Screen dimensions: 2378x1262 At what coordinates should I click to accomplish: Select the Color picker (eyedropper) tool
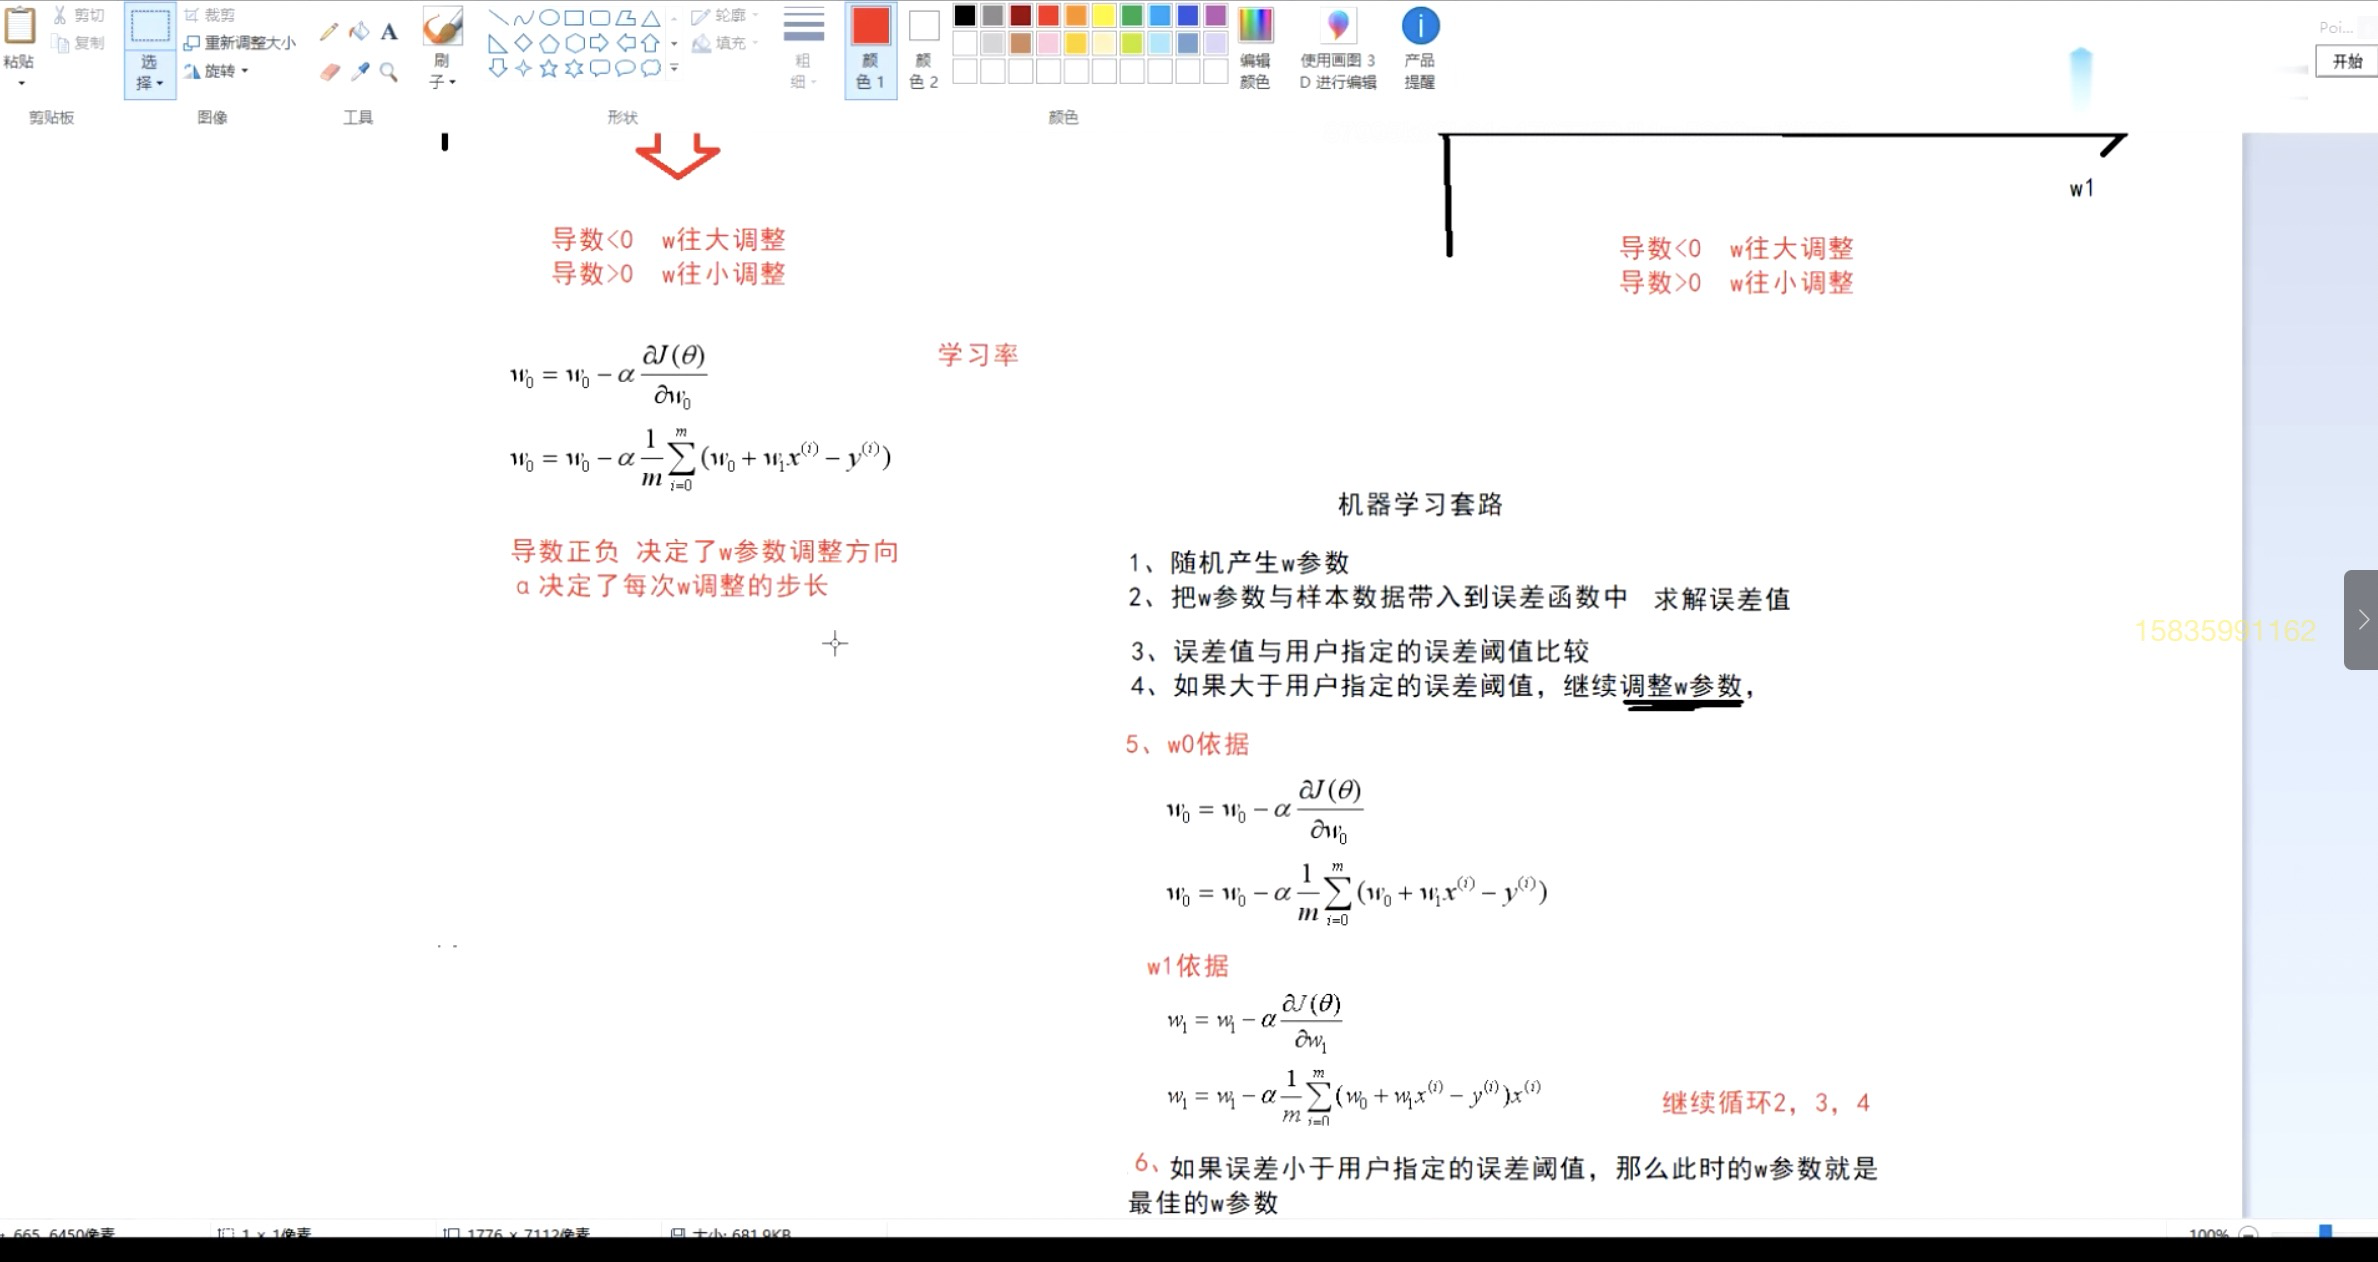click(359, 70)
